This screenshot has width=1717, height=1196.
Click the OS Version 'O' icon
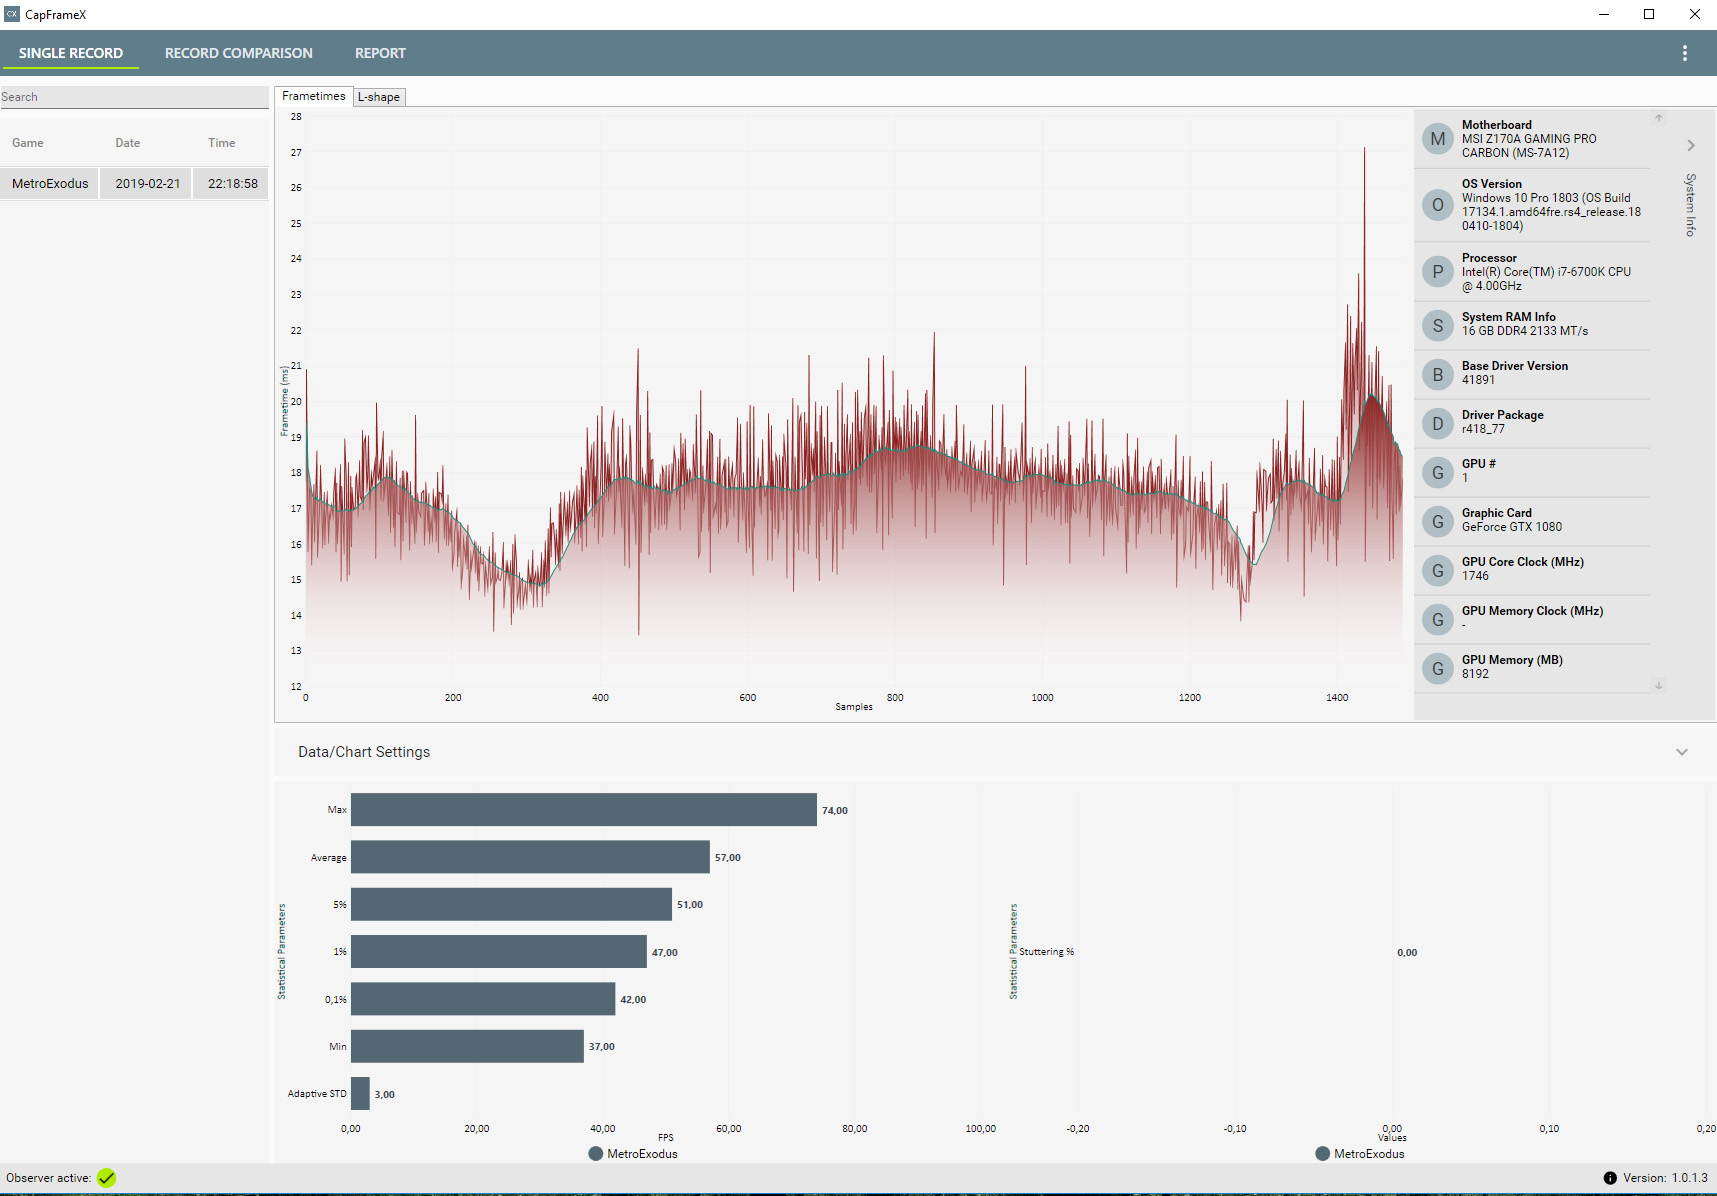1438,205
